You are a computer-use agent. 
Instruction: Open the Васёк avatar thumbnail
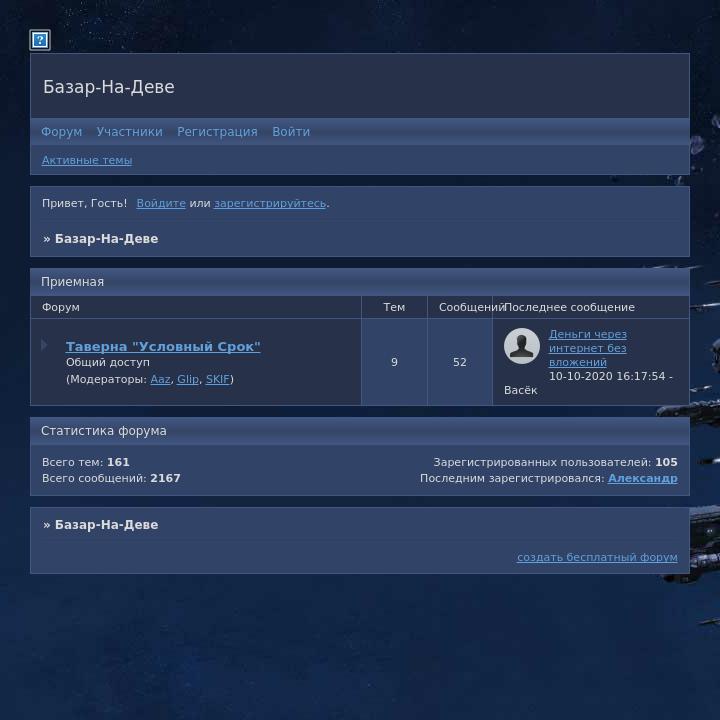522,346
